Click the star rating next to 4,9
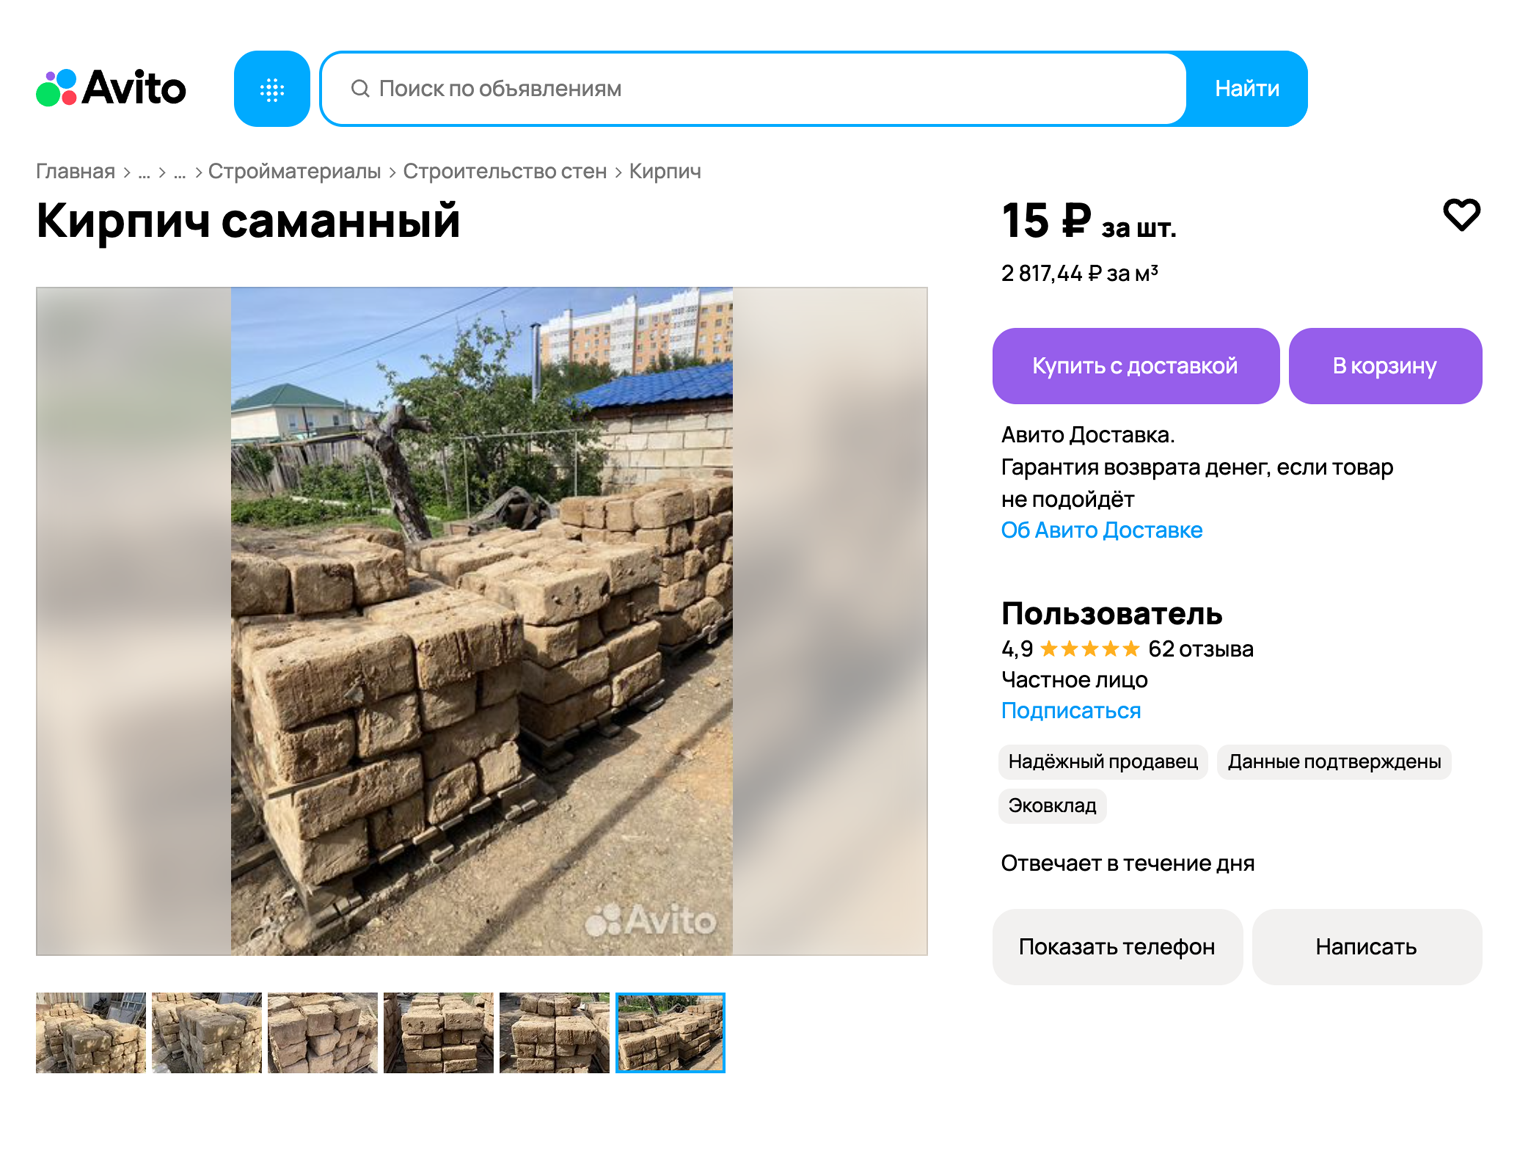1520x1151 pixels. (x=1090, y=649)
